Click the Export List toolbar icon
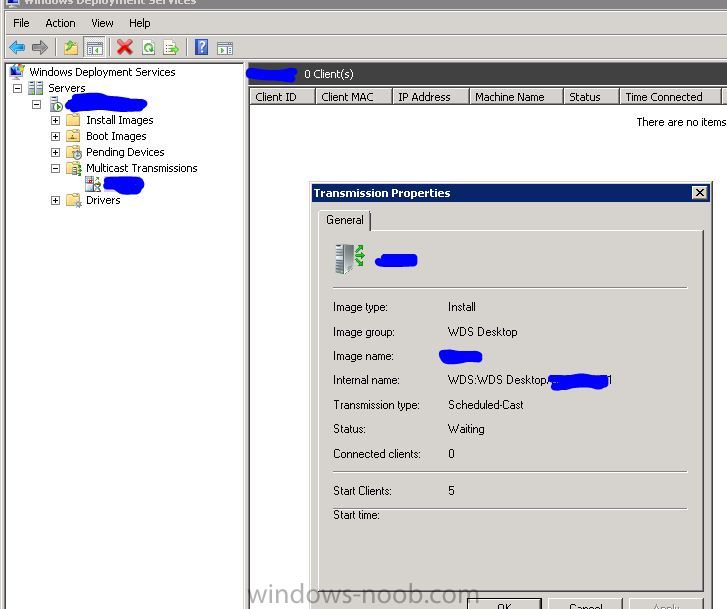This screenshot has width=727, height=609. point(171,48)
